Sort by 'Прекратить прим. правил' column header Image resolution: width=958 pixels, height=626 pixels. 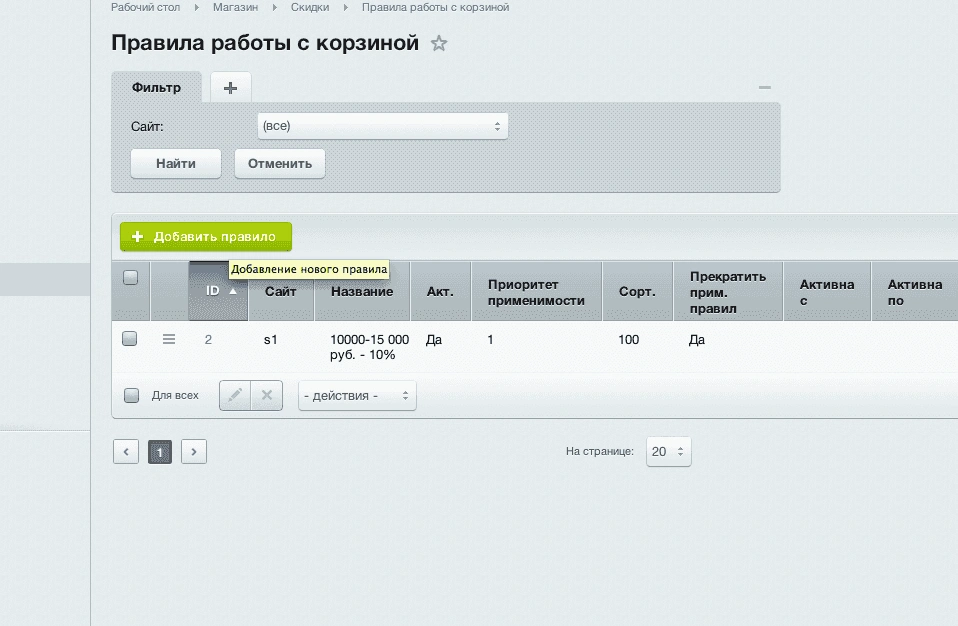[x=728, y=292]
